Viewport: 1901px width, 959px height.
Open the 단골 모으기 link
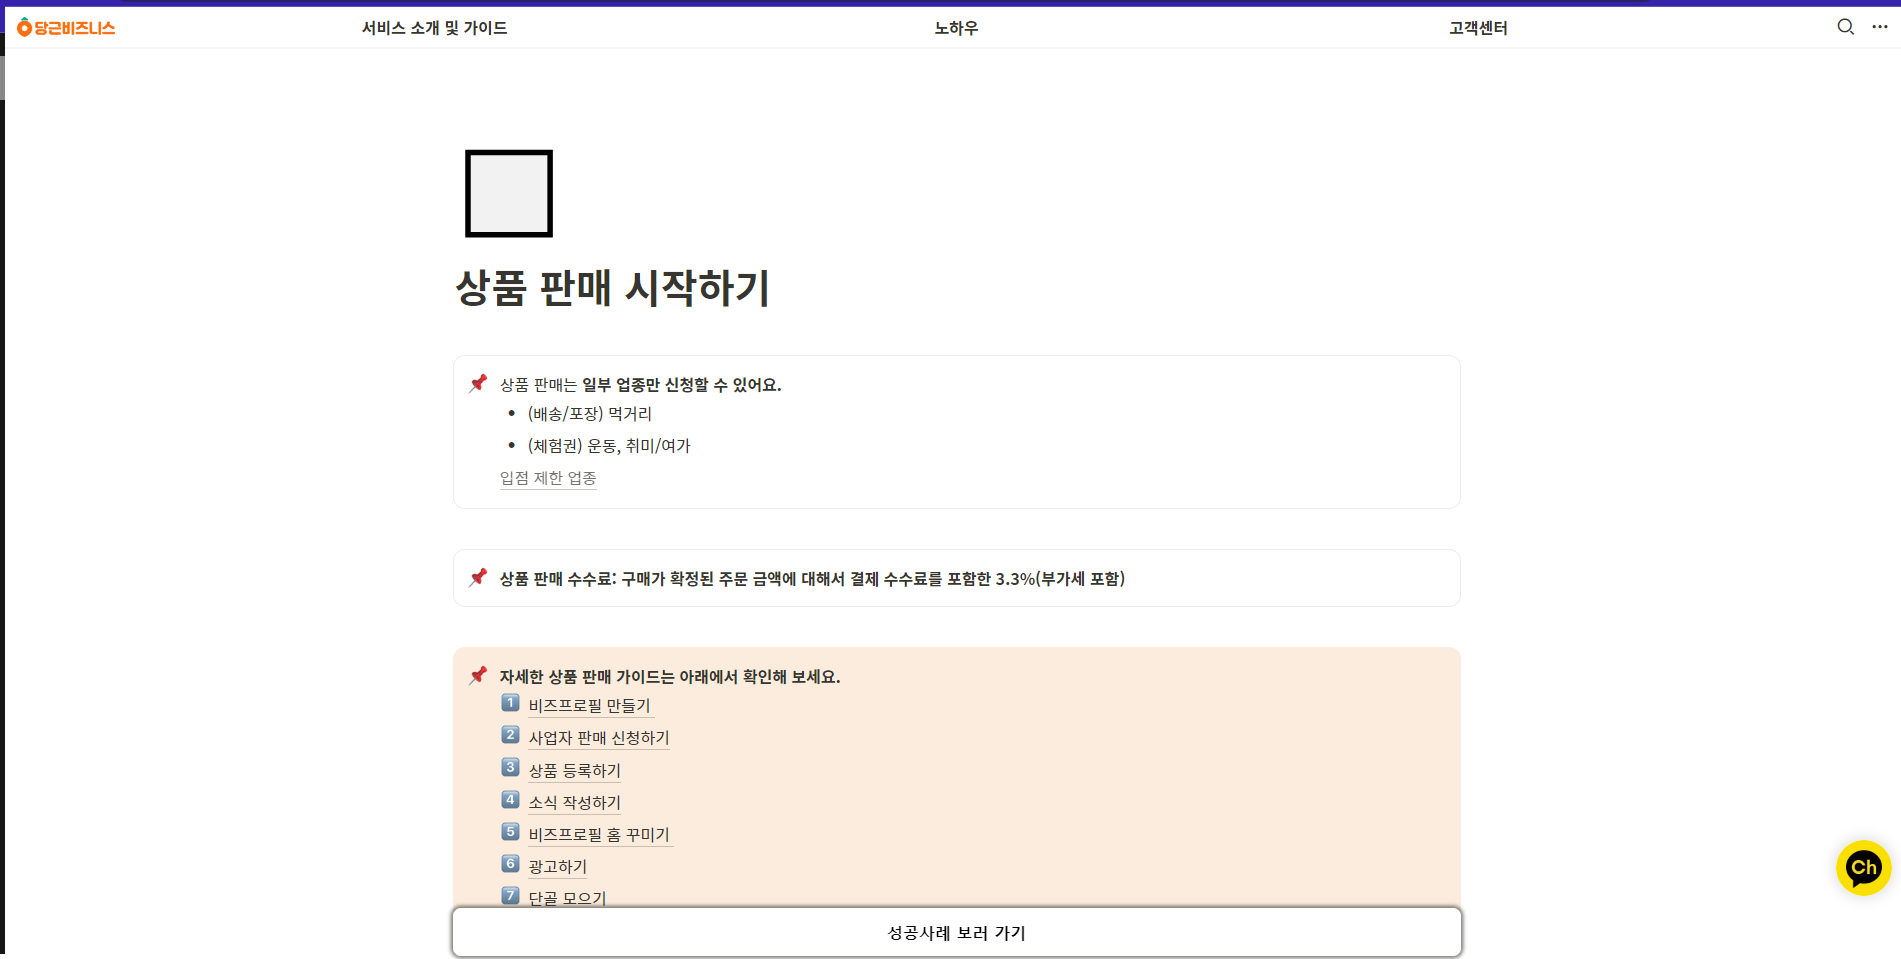click(567, 898)
